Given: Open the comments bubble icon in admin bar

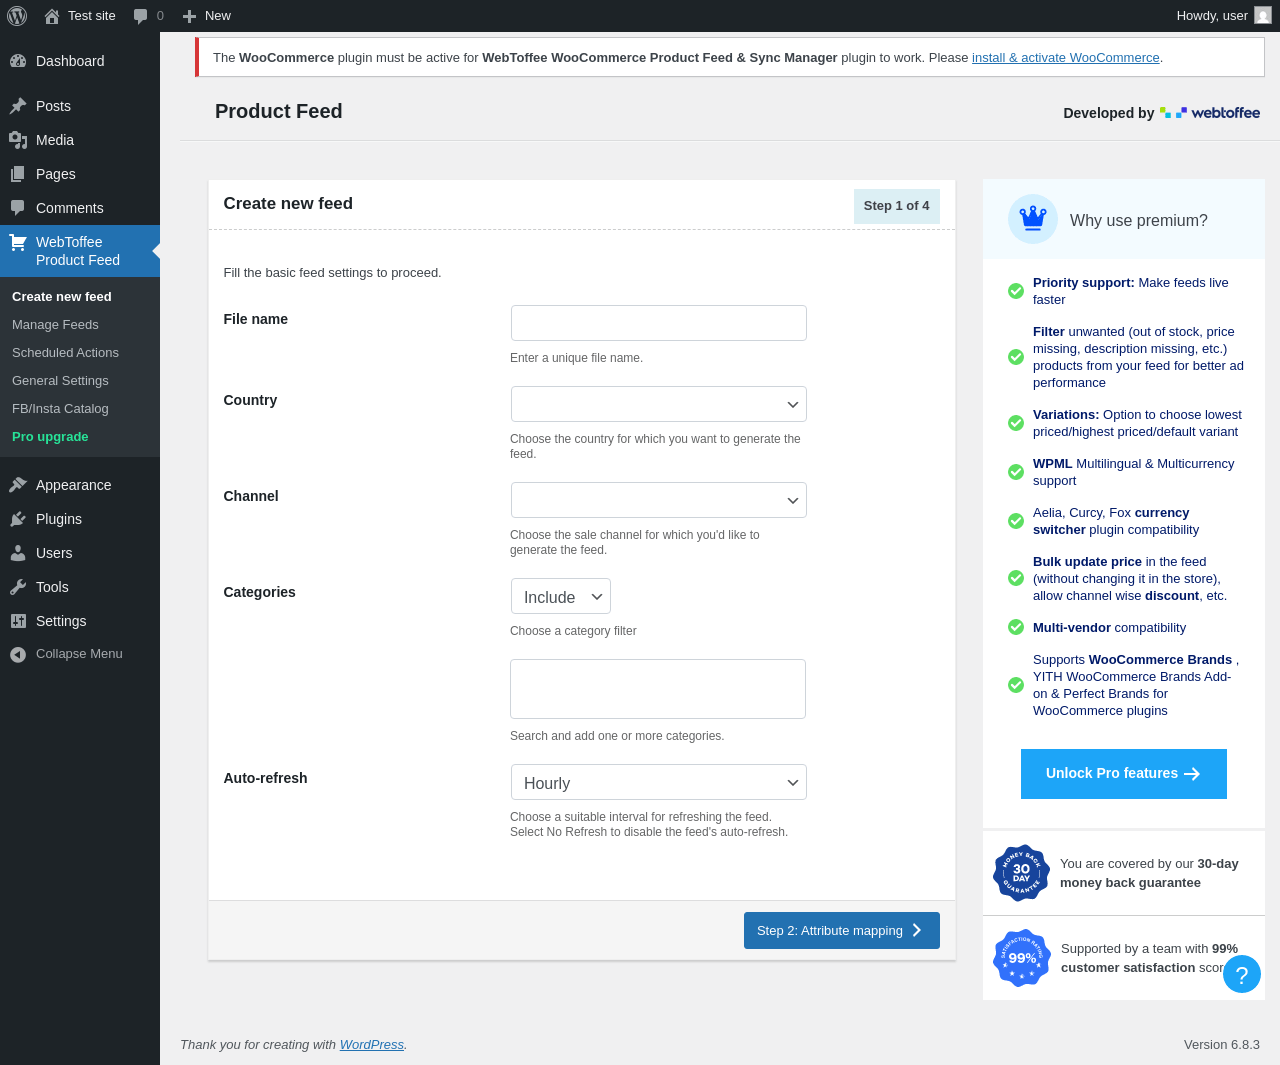Looking at the screenshot, I should click(141, 16).
